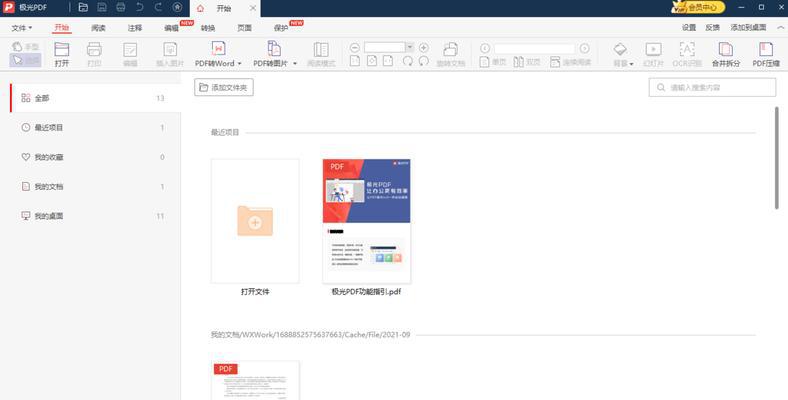788x400 pixels.
Task: Switch to the 注释 ribbon tab
Action: pyautogui.click(x=135, y=28)
